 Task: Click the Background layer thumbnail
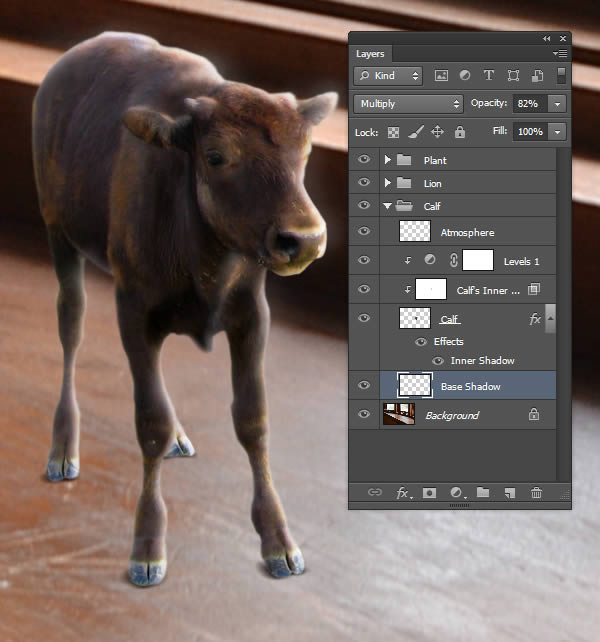pyautogui.click(x=399, y=414)
